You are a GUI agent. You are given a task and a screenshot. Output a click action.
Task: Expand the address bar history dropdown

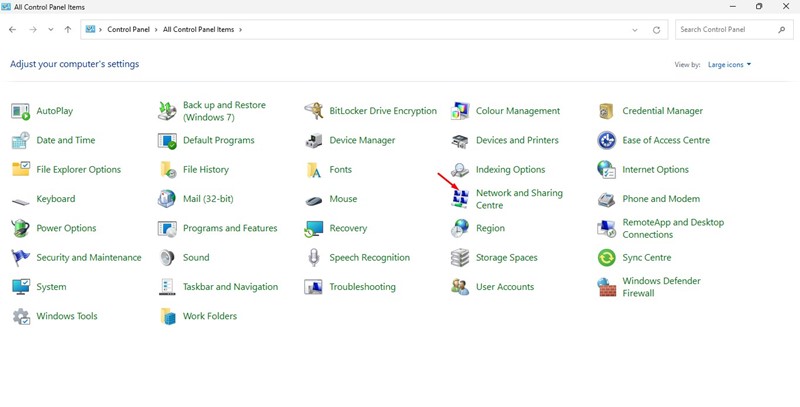pyautogui.click(x=635, y=30)
